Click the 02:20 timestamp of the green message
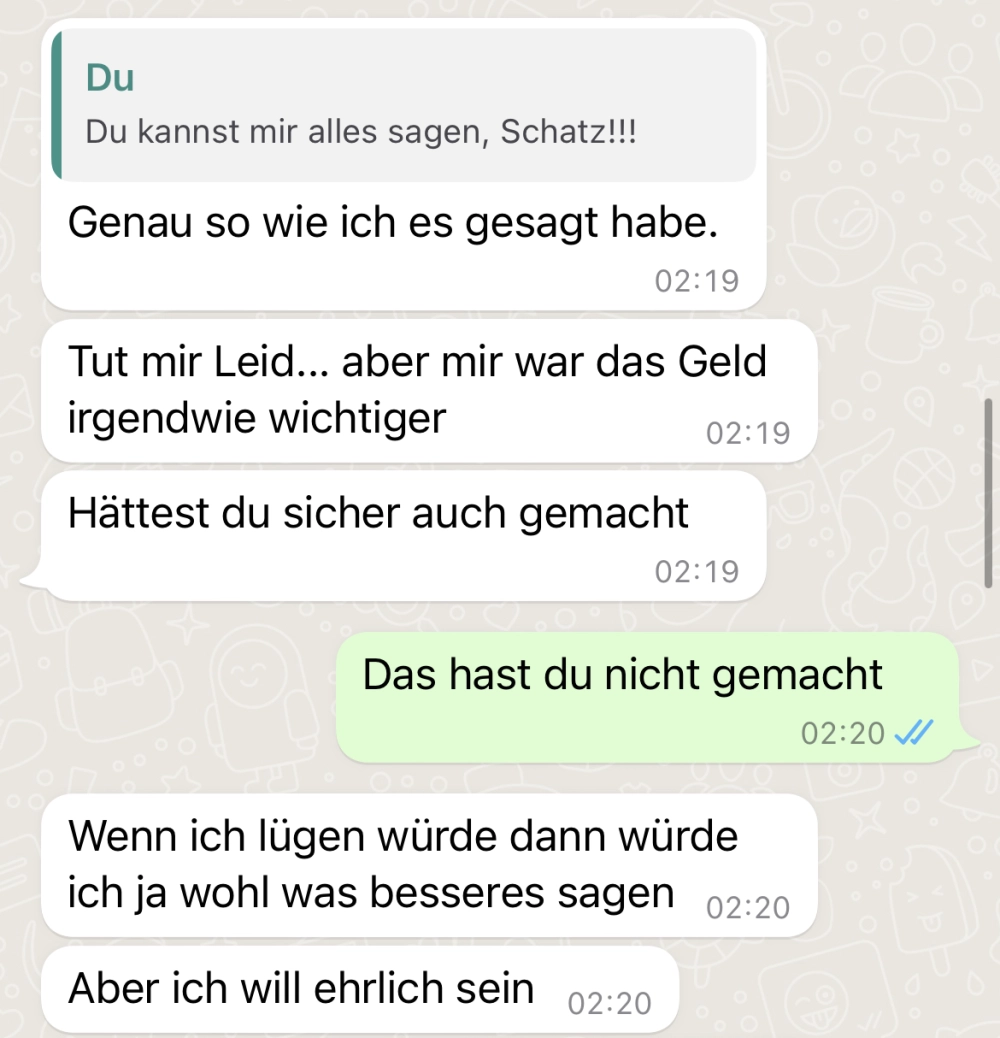The height and width of the screenshot is (1038, 1000). pos(842,733)
